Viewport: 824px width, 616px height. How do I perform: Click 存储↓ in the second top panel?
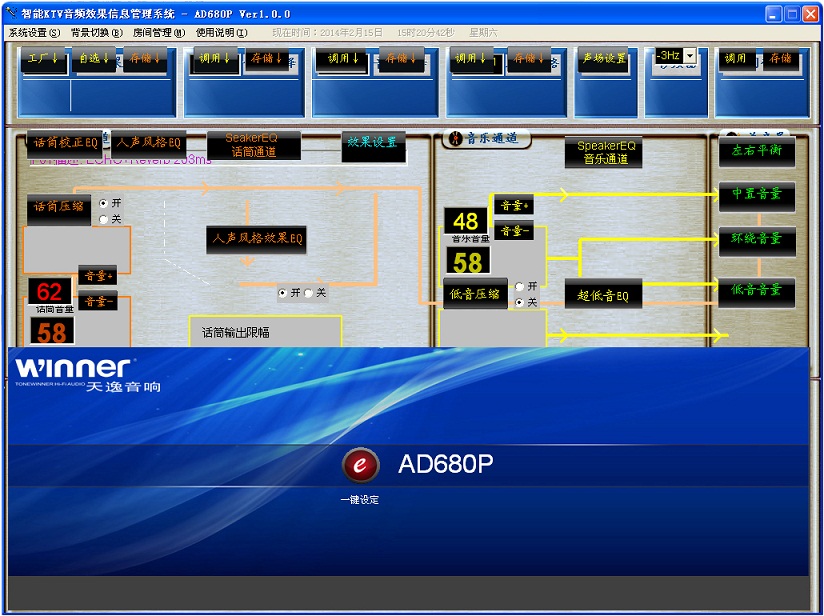(266, 59)
